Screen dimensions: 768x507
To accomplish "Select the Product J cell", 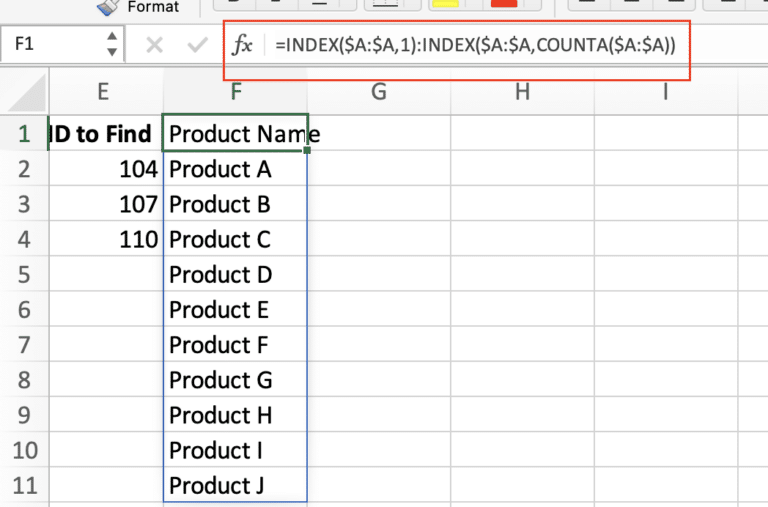I will 235,486.
